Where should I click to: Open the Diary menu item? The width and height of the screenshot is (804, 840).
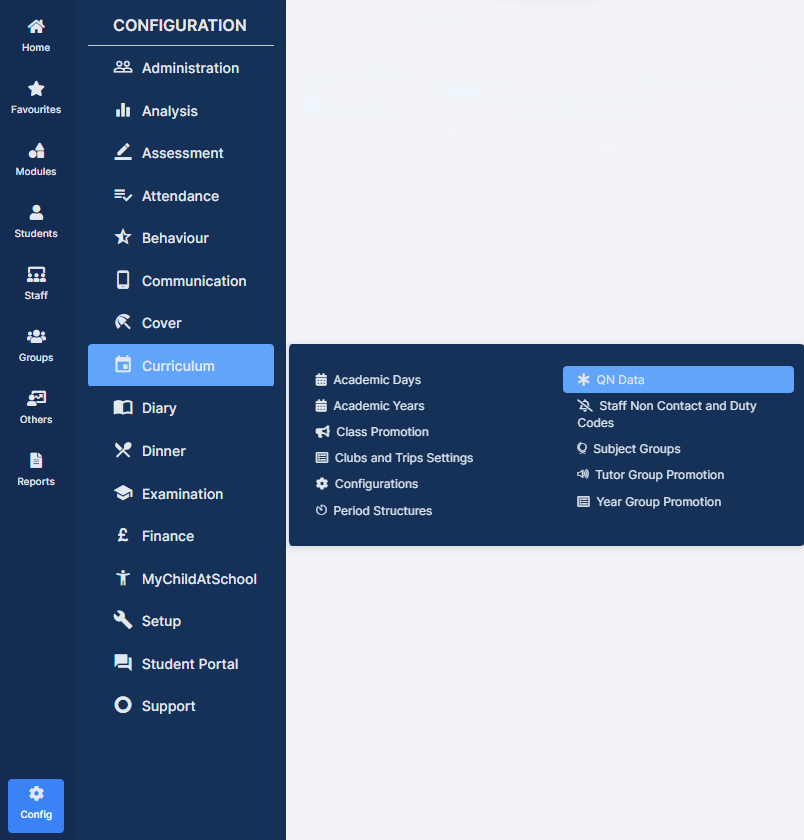[x=181, y=408]
